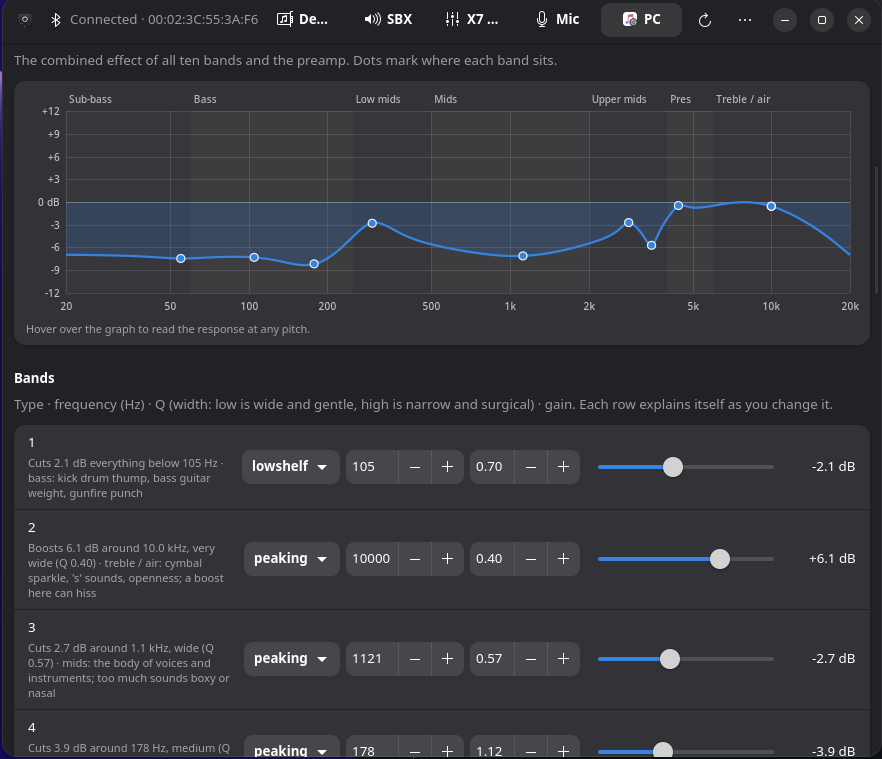This screenshot has height=759, width=882.
Task: Open the three-dots more menu
Action: coord(745,20)
